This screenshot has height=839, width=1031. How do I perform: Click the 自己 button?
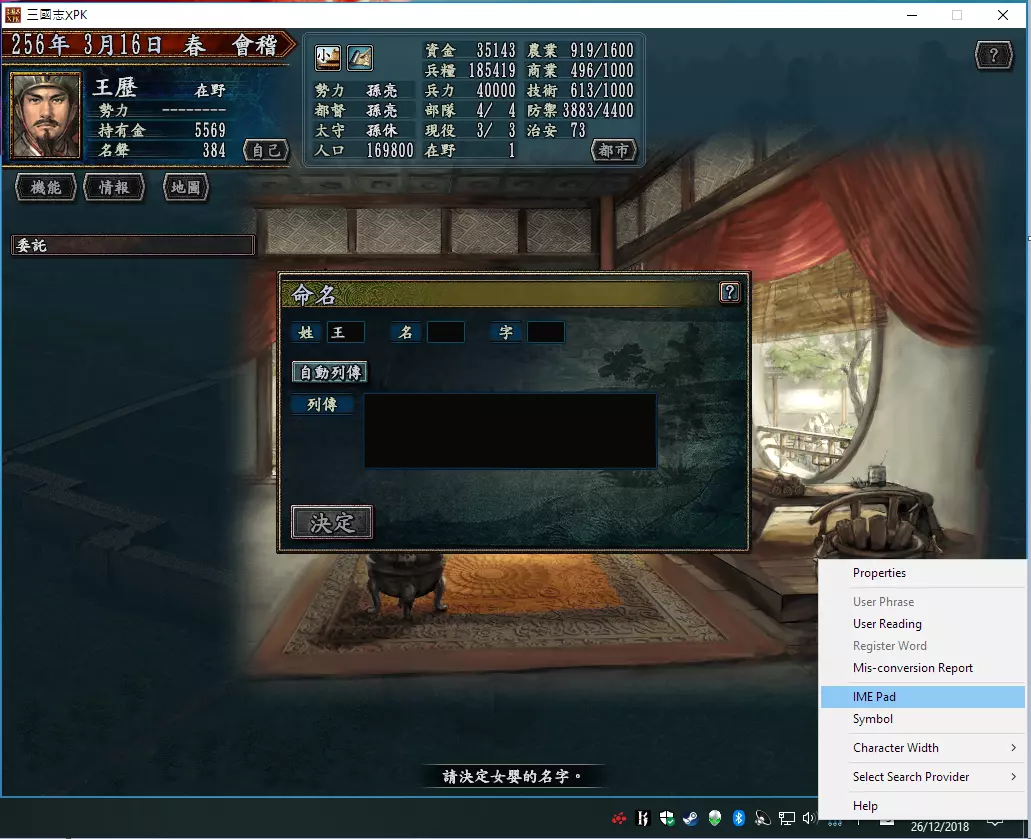[266, 151]
